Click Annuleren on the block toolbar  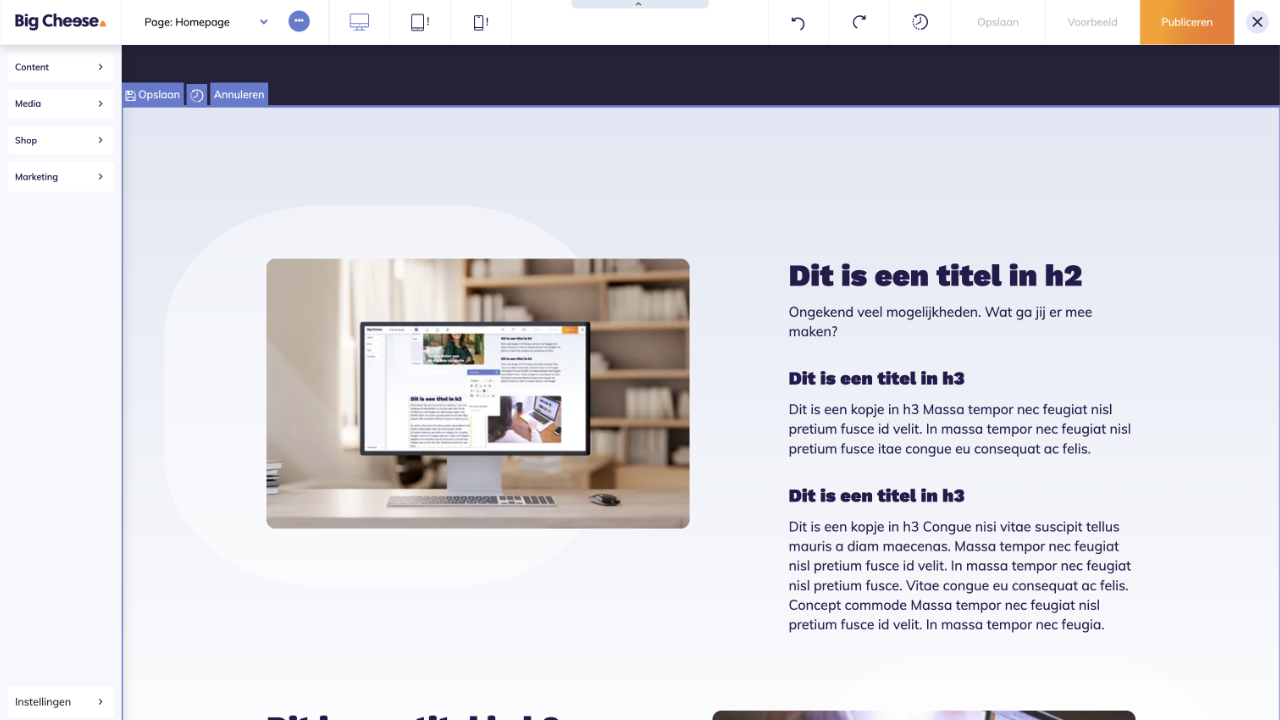coord(239,95)
